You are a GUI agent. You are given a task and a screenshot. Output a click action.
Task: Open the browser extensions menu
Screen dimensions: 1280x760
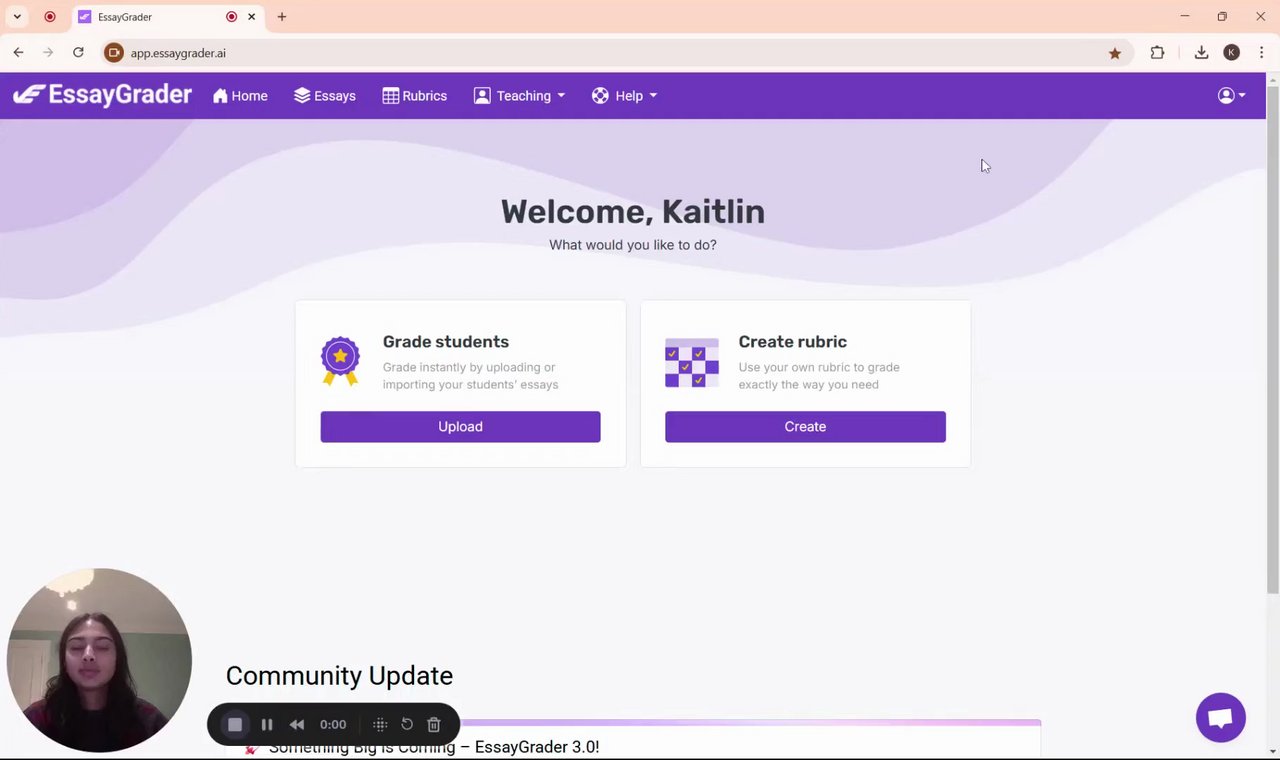(1157, 53)
